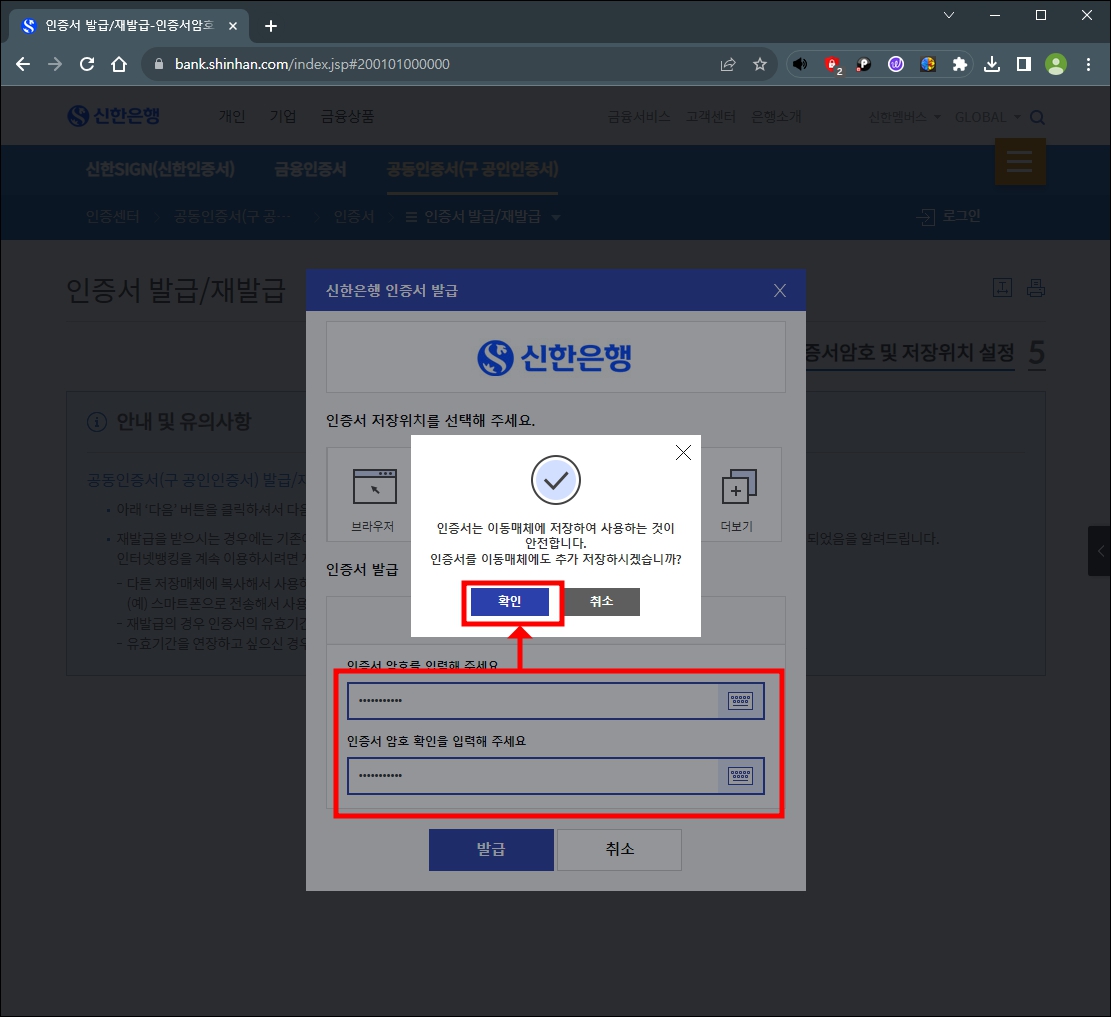Click the print page icon
The image size is (1111, 1017).
pos(1036,288)
